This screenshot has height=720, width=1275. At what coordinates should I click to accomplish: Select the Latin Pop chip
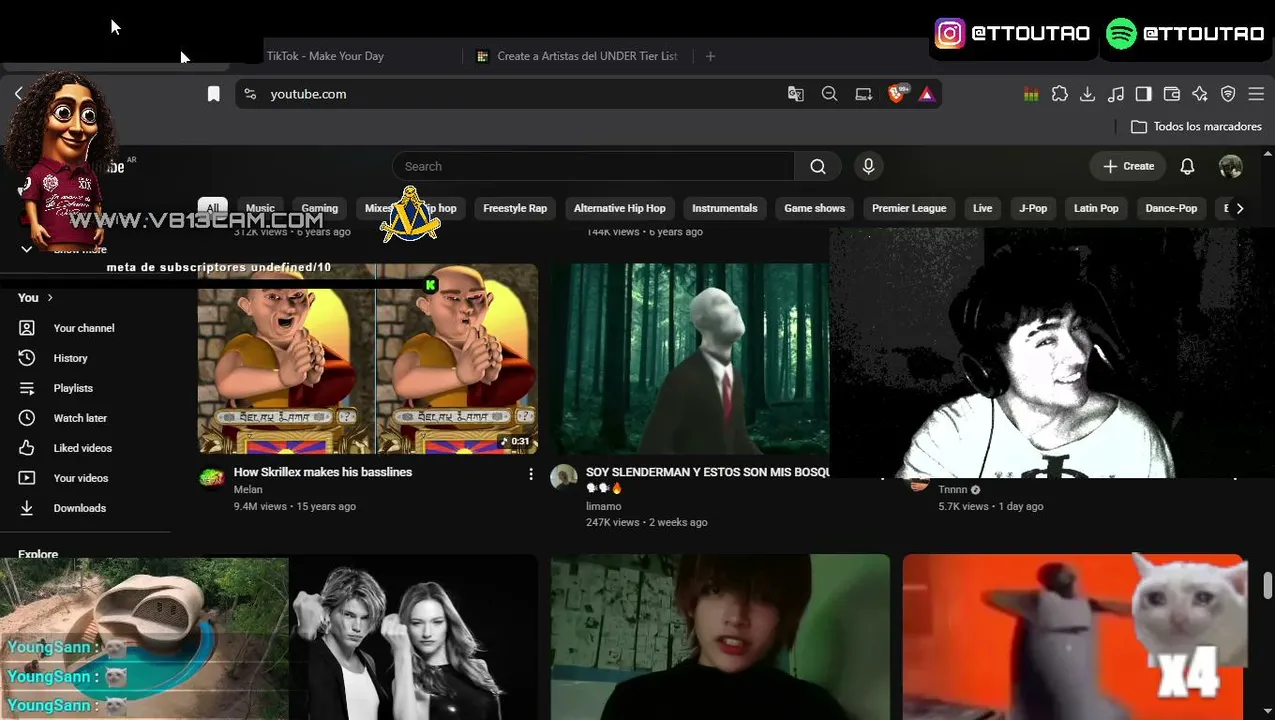pyautogui.click(x=1096, y=208)
